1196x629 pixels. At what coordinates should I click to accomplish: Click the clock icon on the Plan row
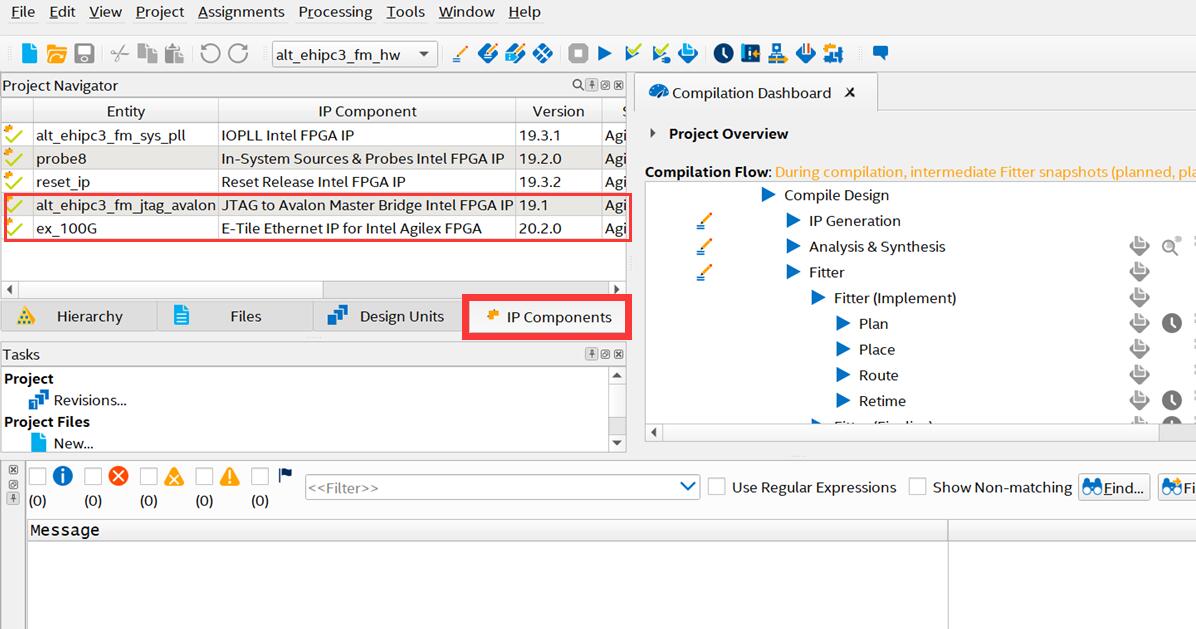click(x=1172, y=323)
